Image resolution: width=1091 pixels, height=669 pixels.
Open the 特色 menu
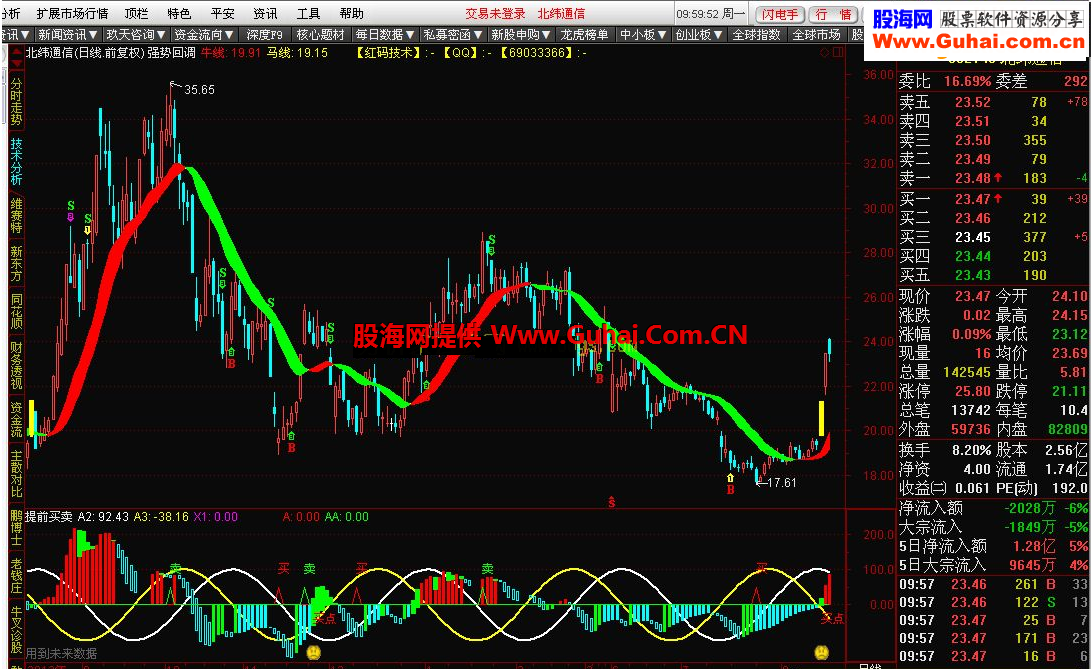coord(180,14)
